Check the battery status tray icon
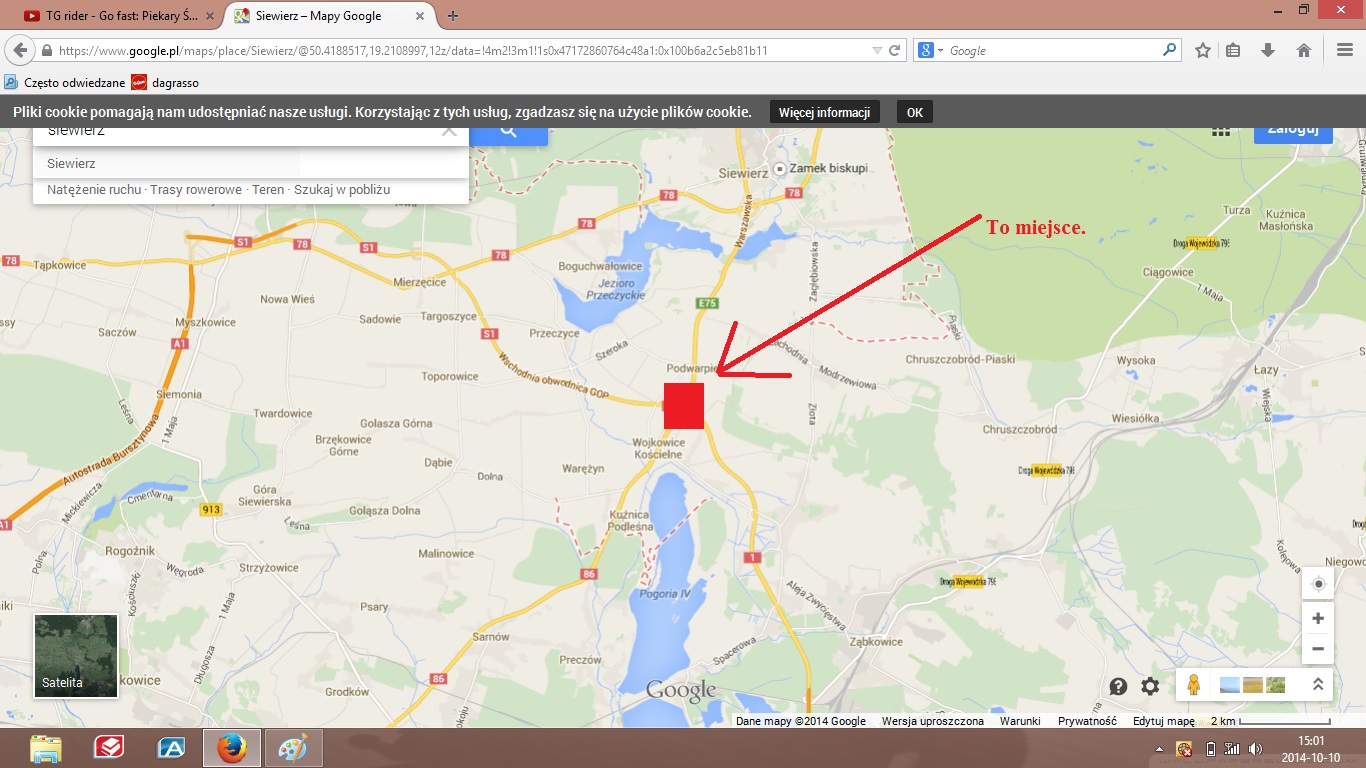 (x=1210, y=748)
